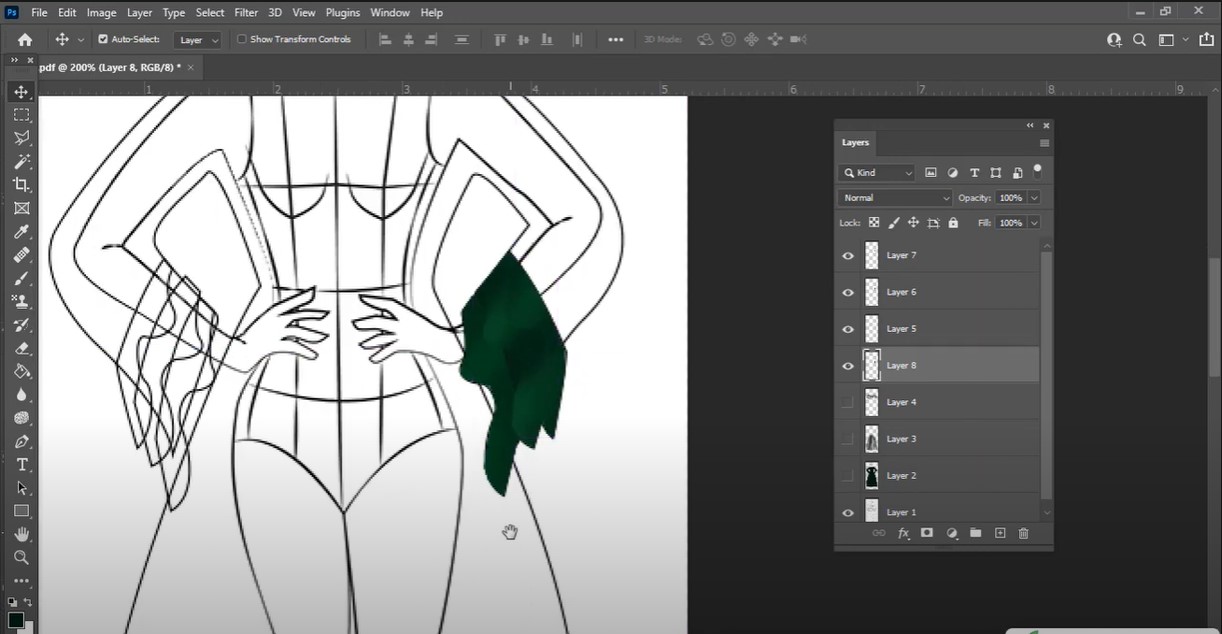
Task: Delete layer using trash icon
Action: [1023, 534]
